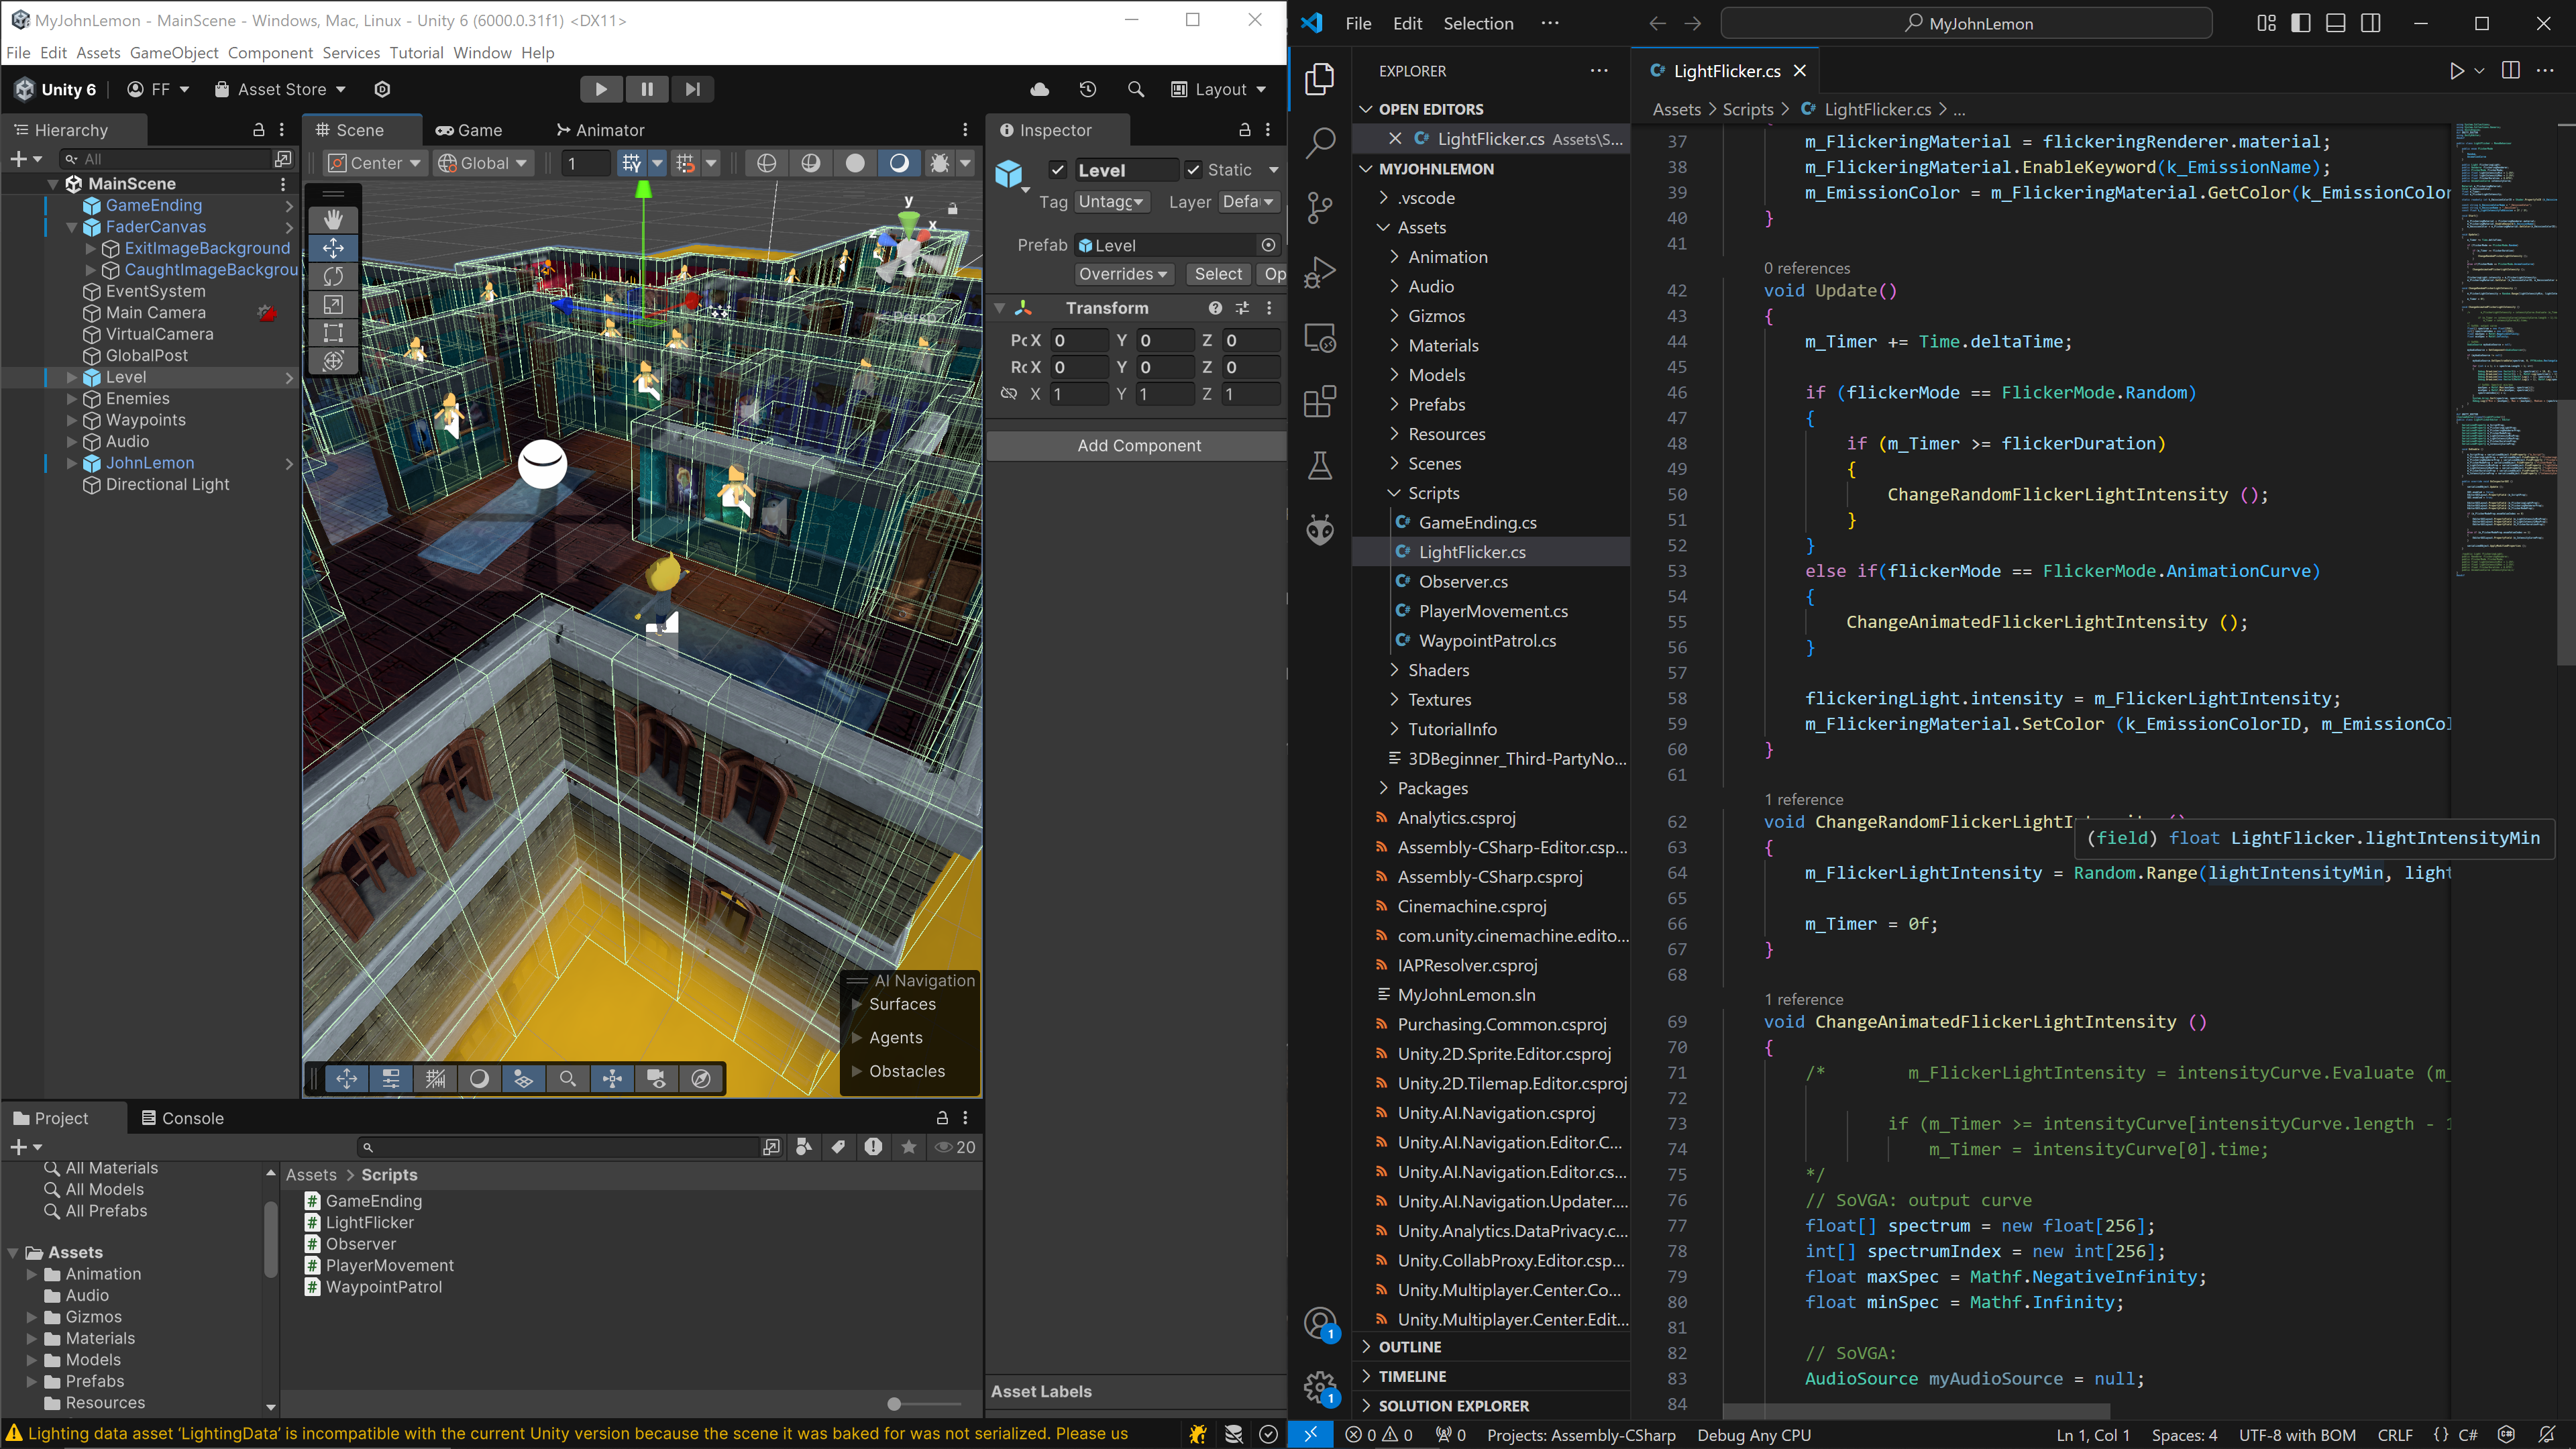Toggle Inspector panel lock icon
Viewport: 2576px width, 1449px height.
1245,130
